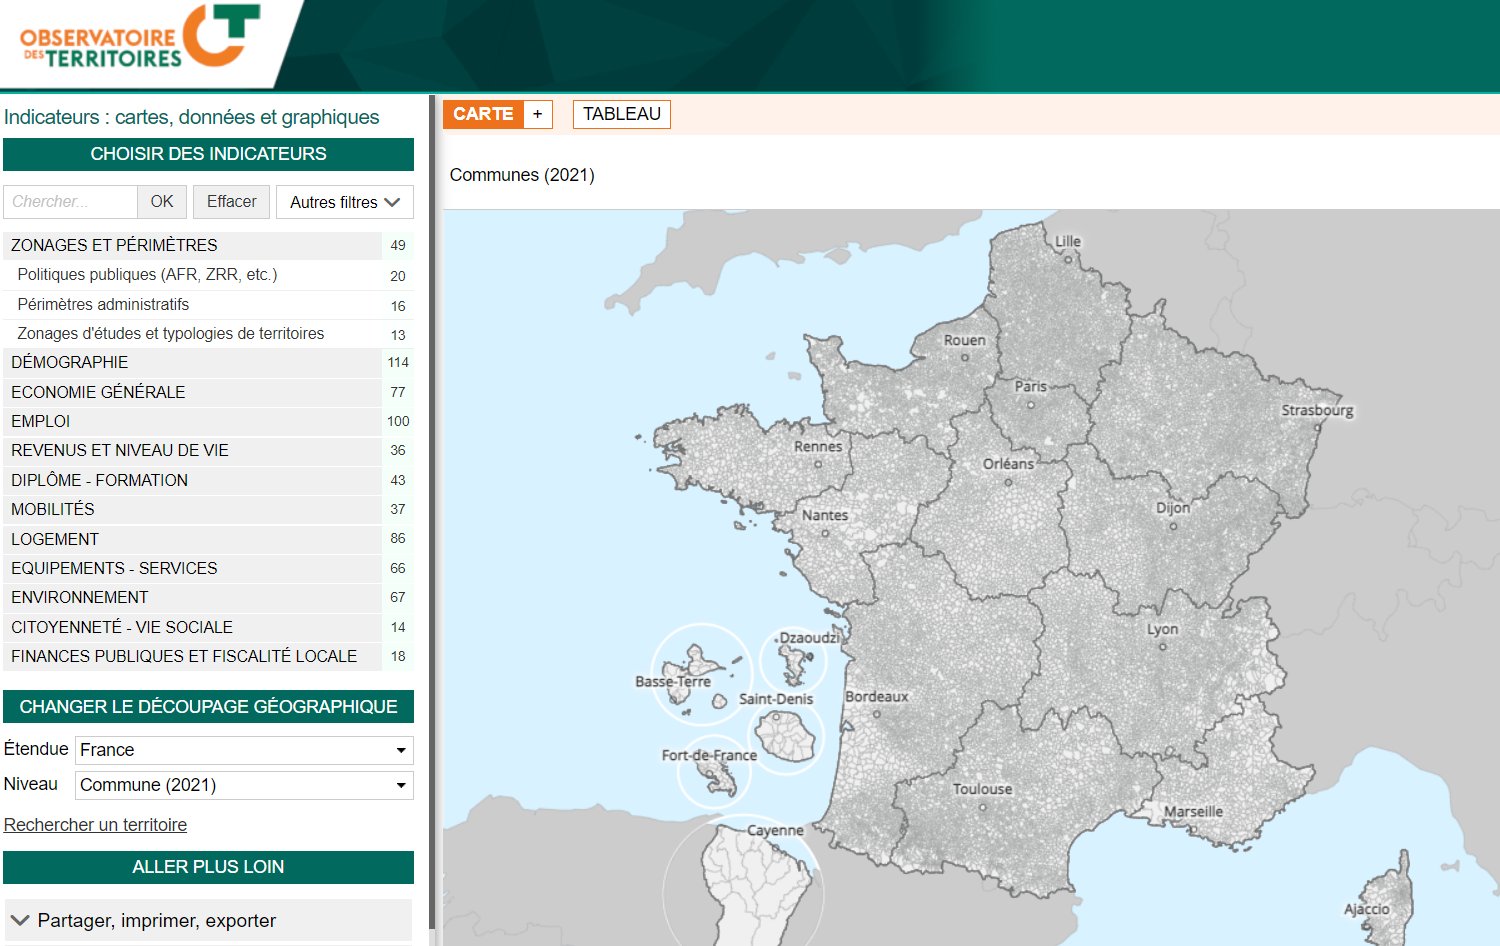Viewport: 1500px width, 946px height.
Task: Click the Observatoire des Territoires logo
Action: coord(140,37)
